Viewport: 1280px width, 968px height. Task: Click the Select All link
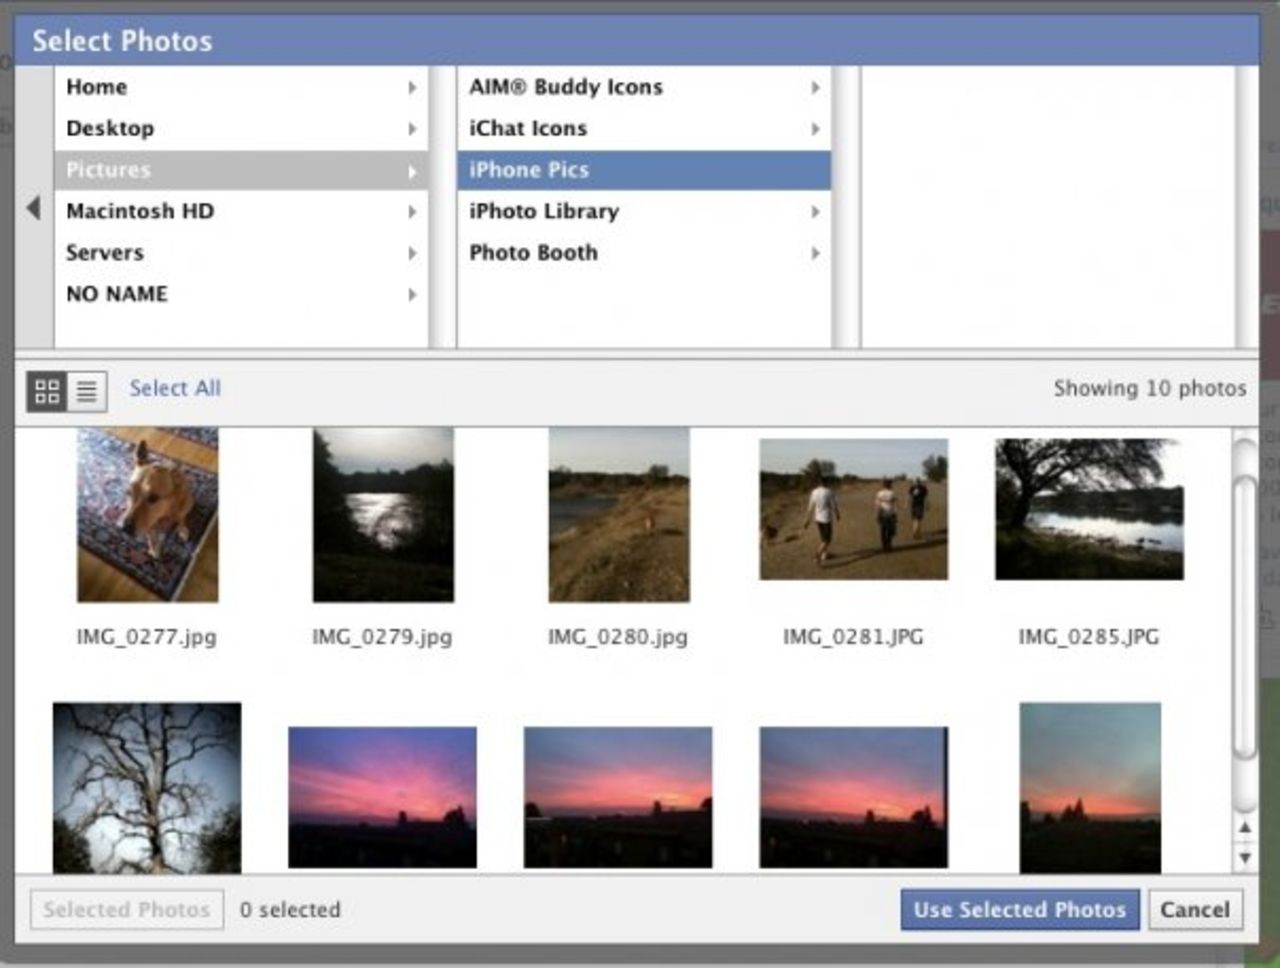tap(175, 389)
